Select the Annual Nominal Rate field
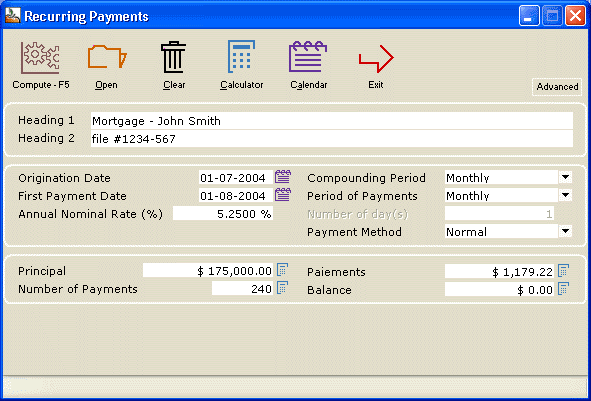 [223, 214]
